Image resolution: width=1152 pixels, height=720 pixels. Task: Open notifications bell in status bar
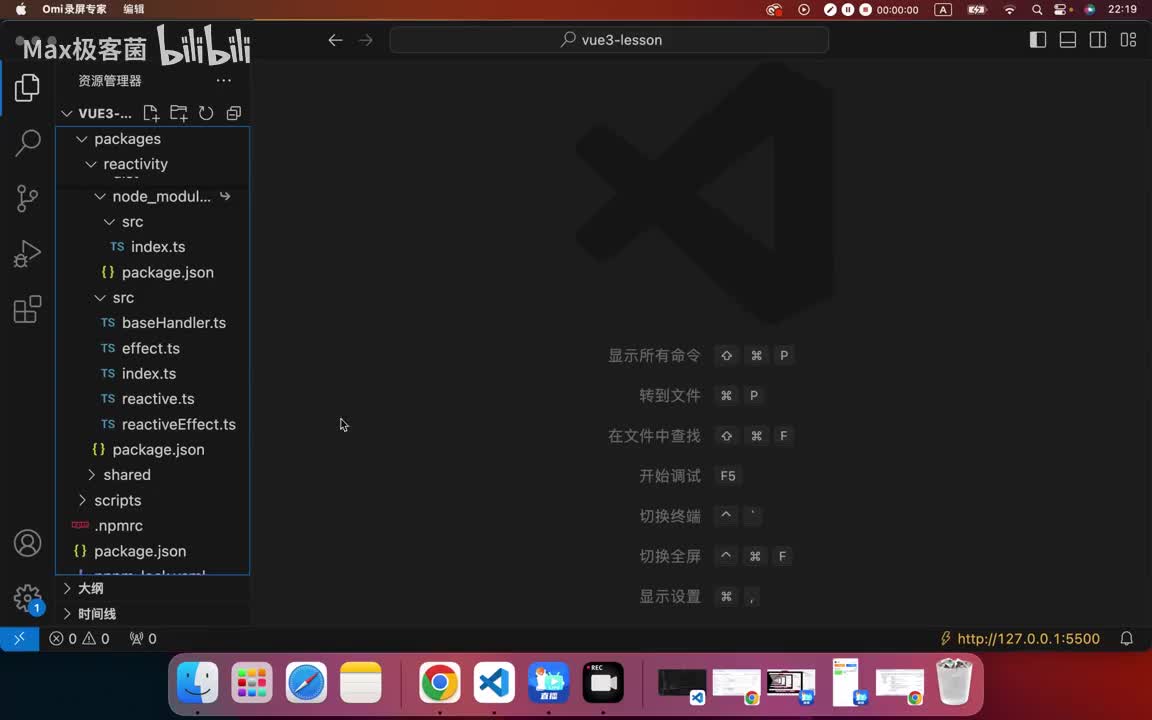pos(1126,638)
